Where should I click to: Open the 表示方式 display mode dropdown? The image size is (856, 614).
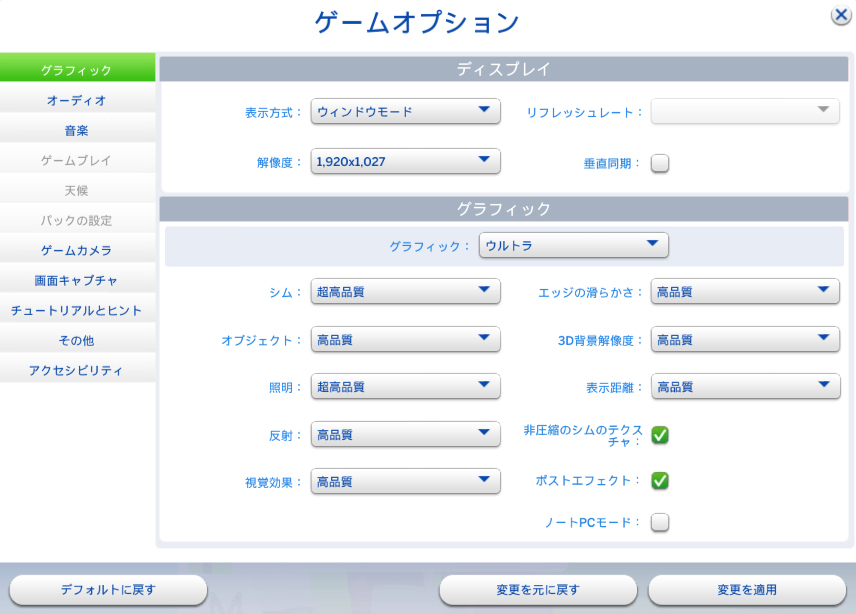405,112
